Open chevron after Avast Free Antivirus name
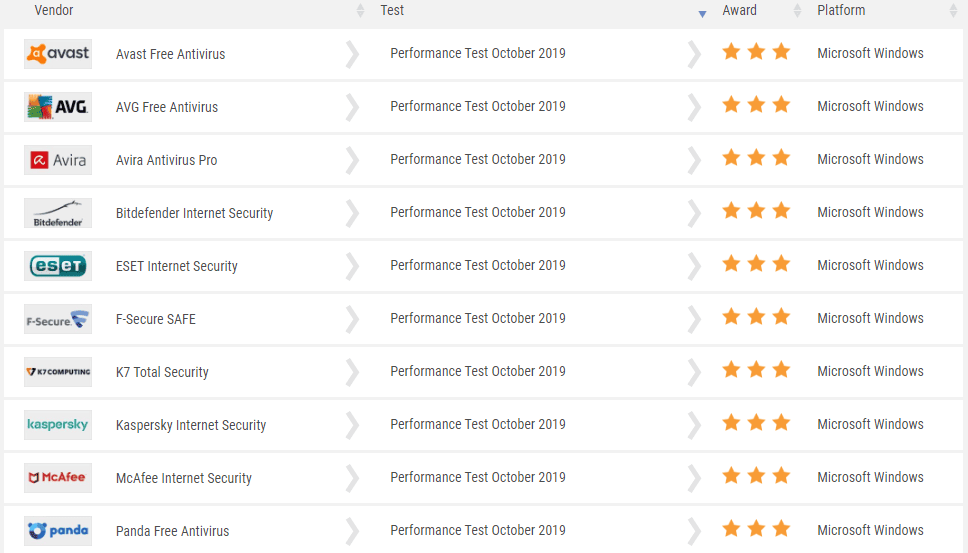The height and width of the screenshot is (553, 968). click(x=352, y=54)
